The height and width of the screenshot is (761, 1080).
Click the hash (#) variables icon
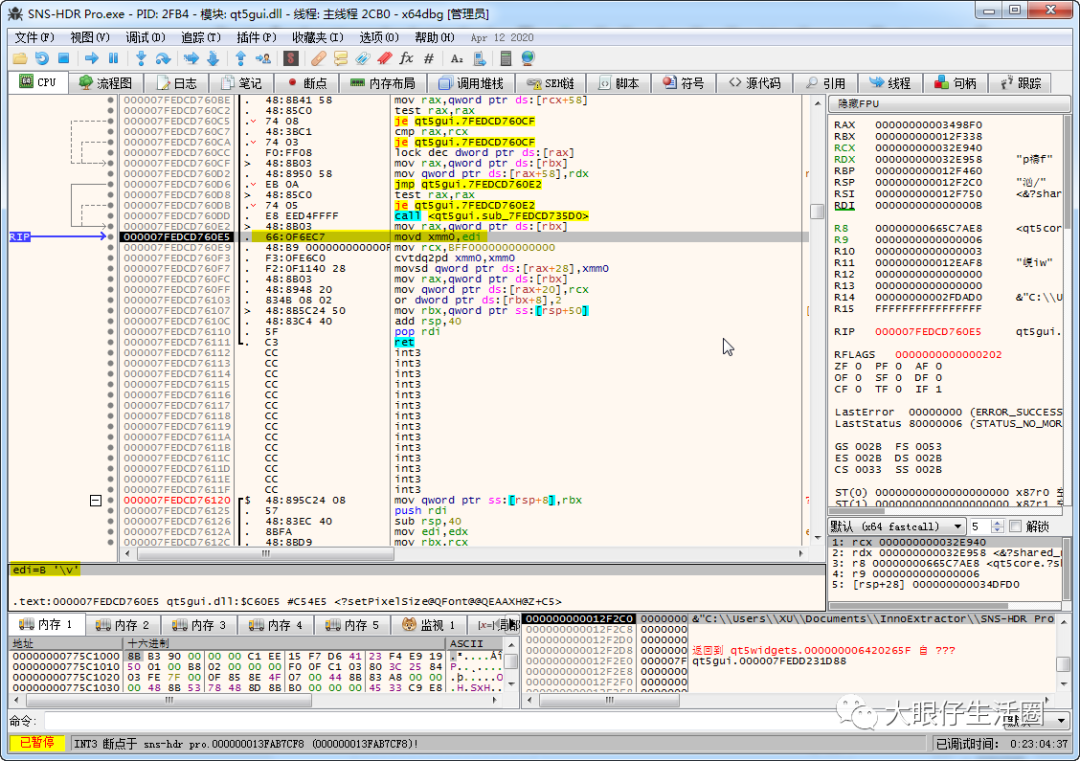coord(428,59)
